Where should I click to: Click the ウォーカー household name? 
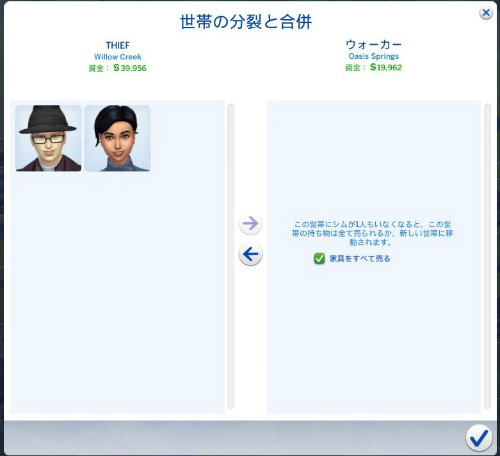click(374, 44)
